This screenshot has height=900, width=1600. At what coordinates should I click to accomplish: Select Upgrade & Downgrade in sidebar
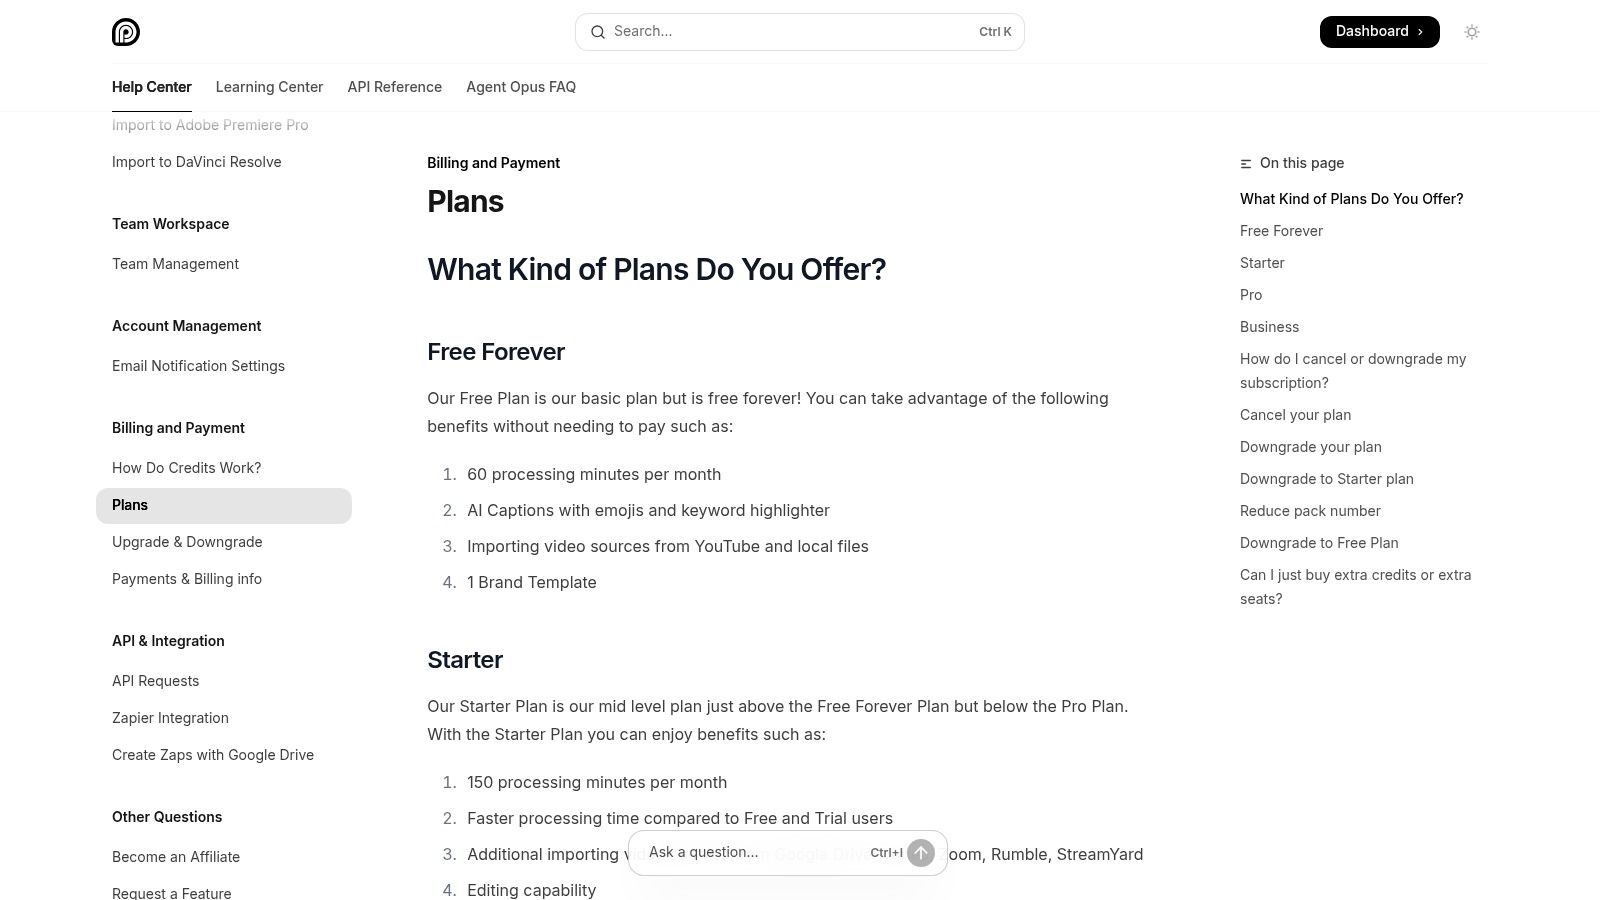(187, 542)
